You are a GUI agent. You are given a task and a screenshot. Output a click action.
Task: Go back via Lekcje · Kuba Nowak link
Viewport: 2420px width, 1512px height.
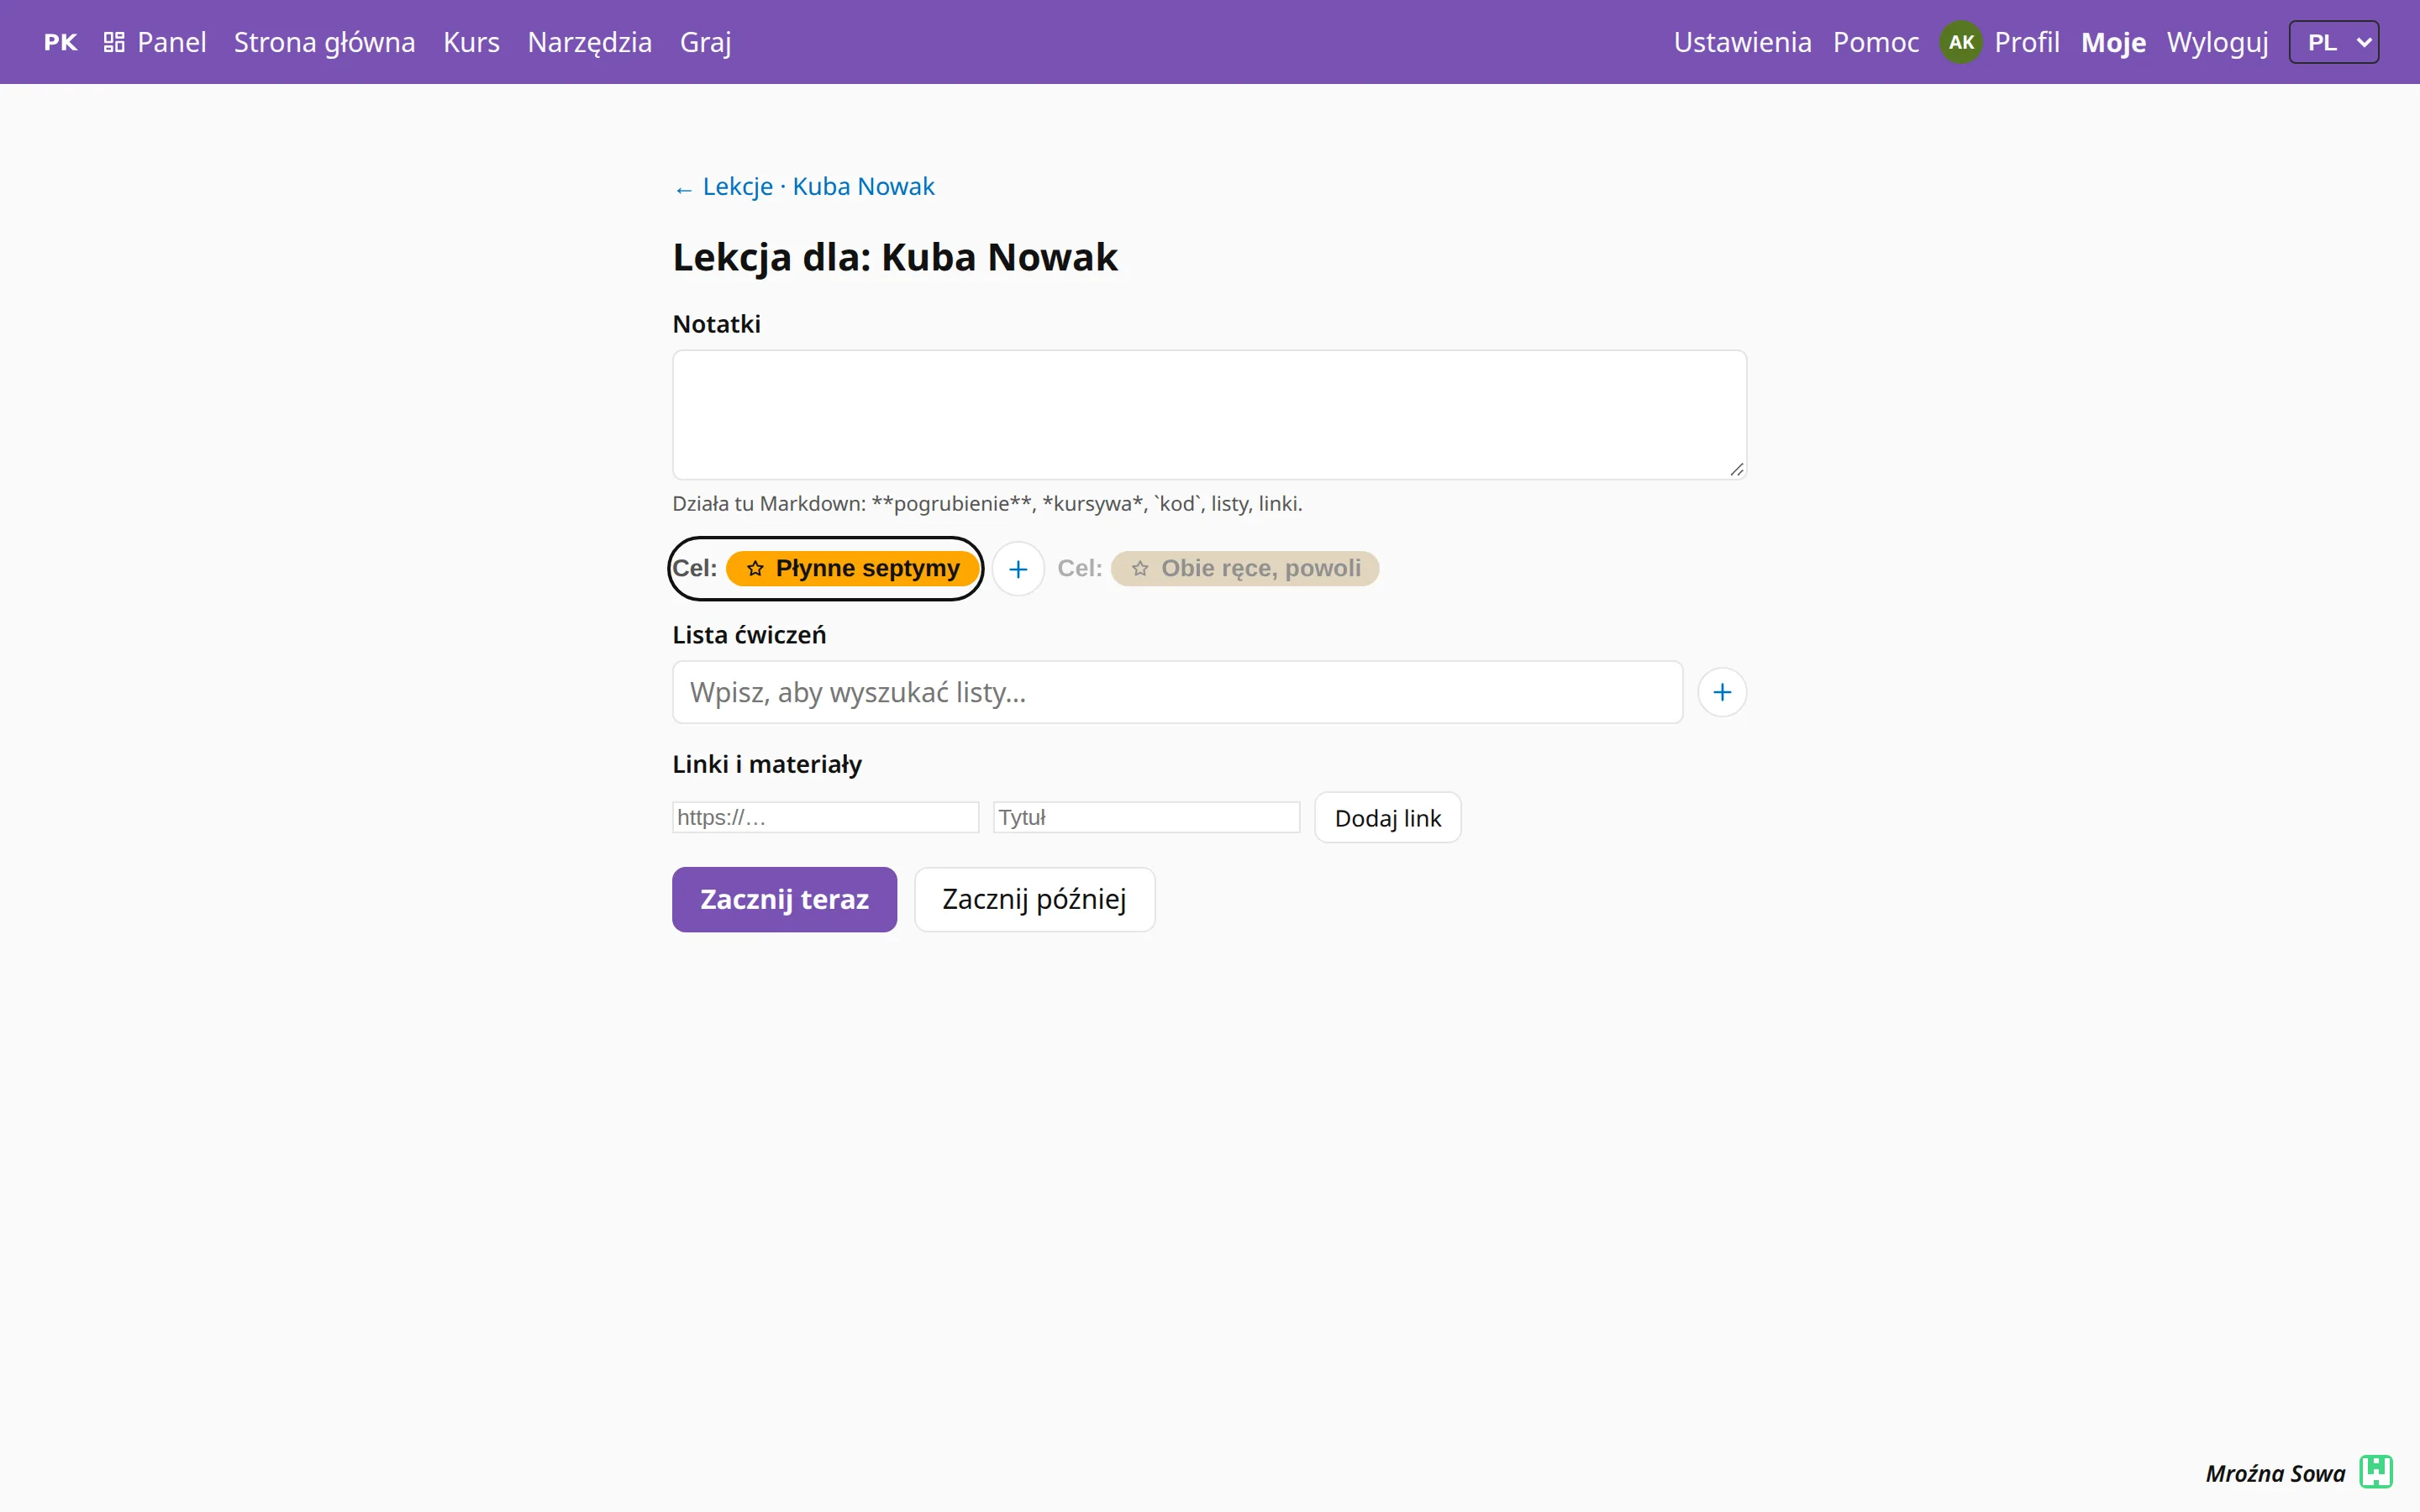[805, 187]
